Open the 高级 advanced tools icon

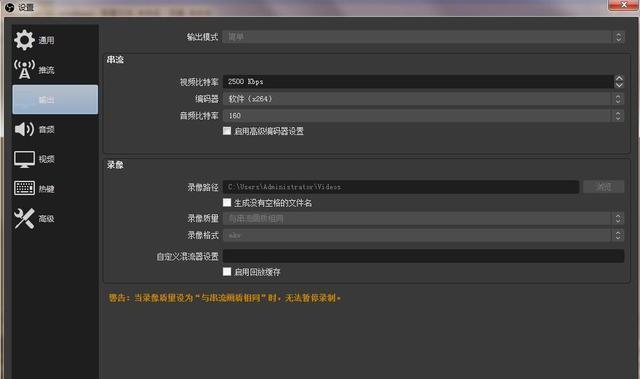pyautogui.click(x=24, y=218)
